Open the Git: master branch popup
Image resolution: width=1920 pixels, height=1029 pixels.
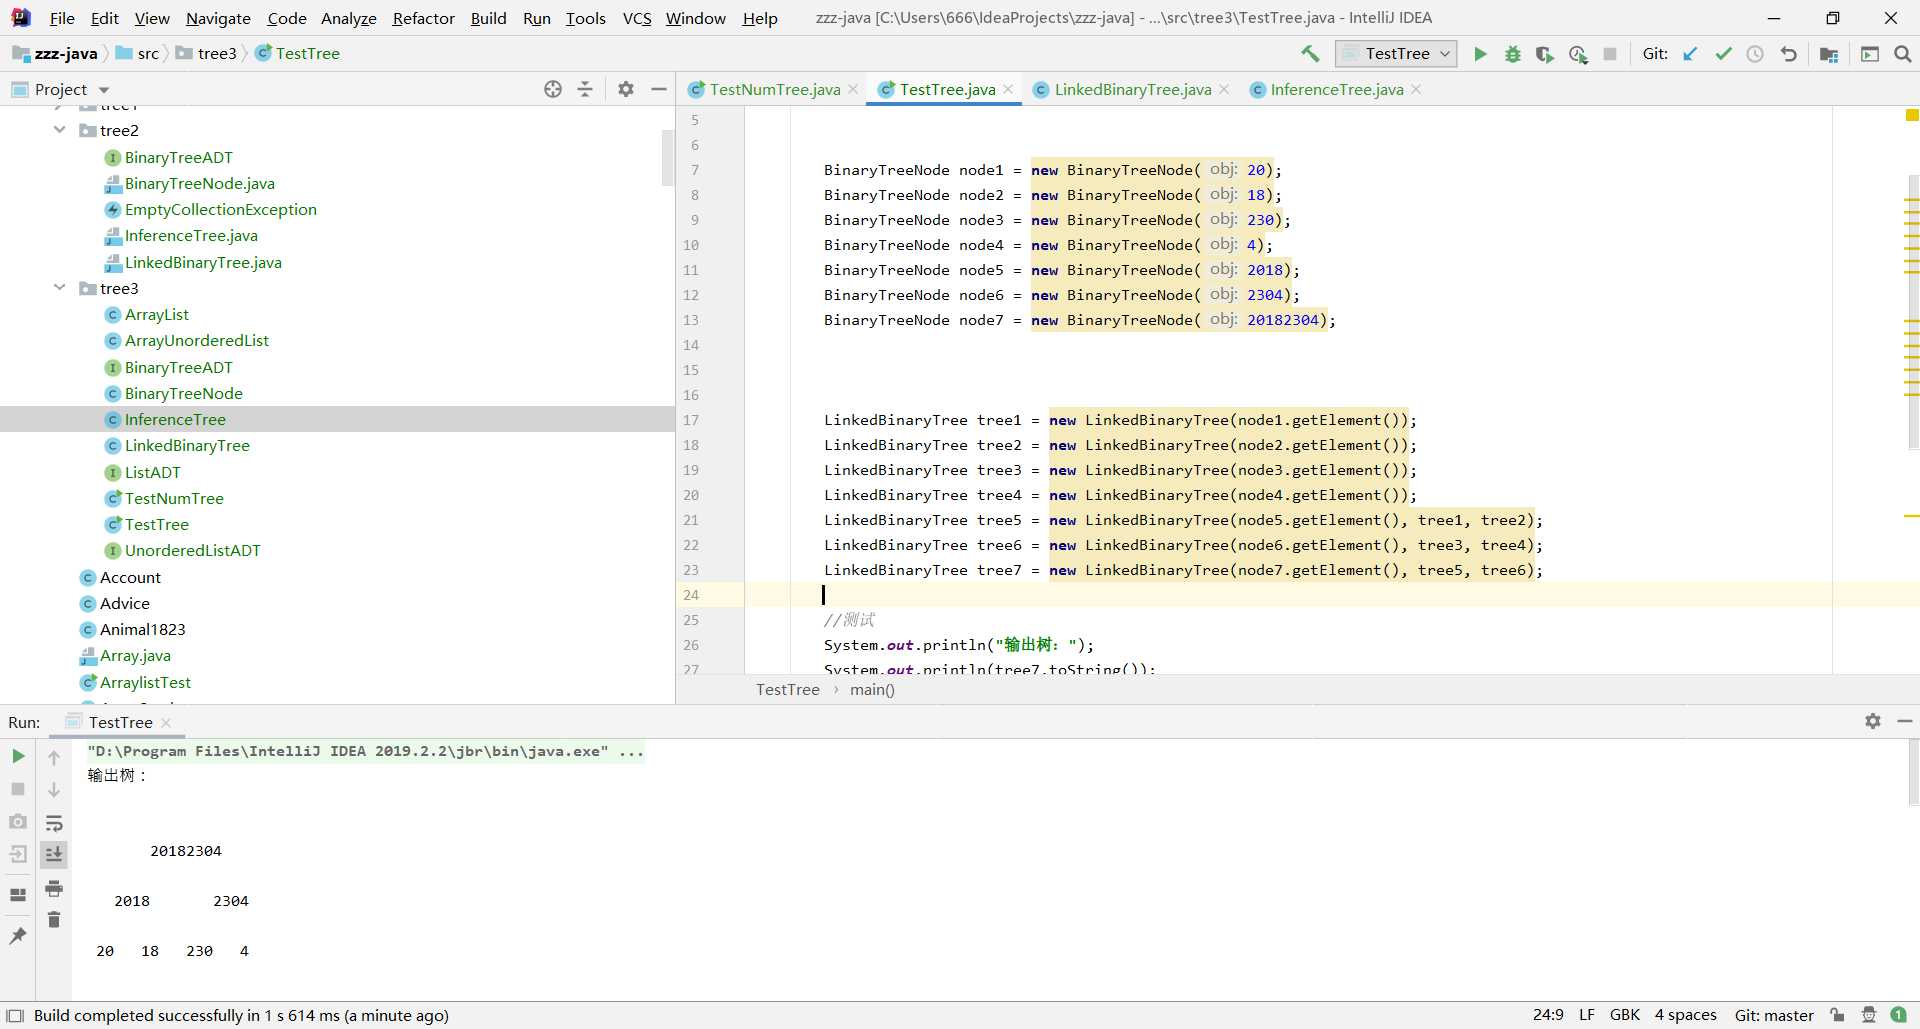(1774, 1015)
